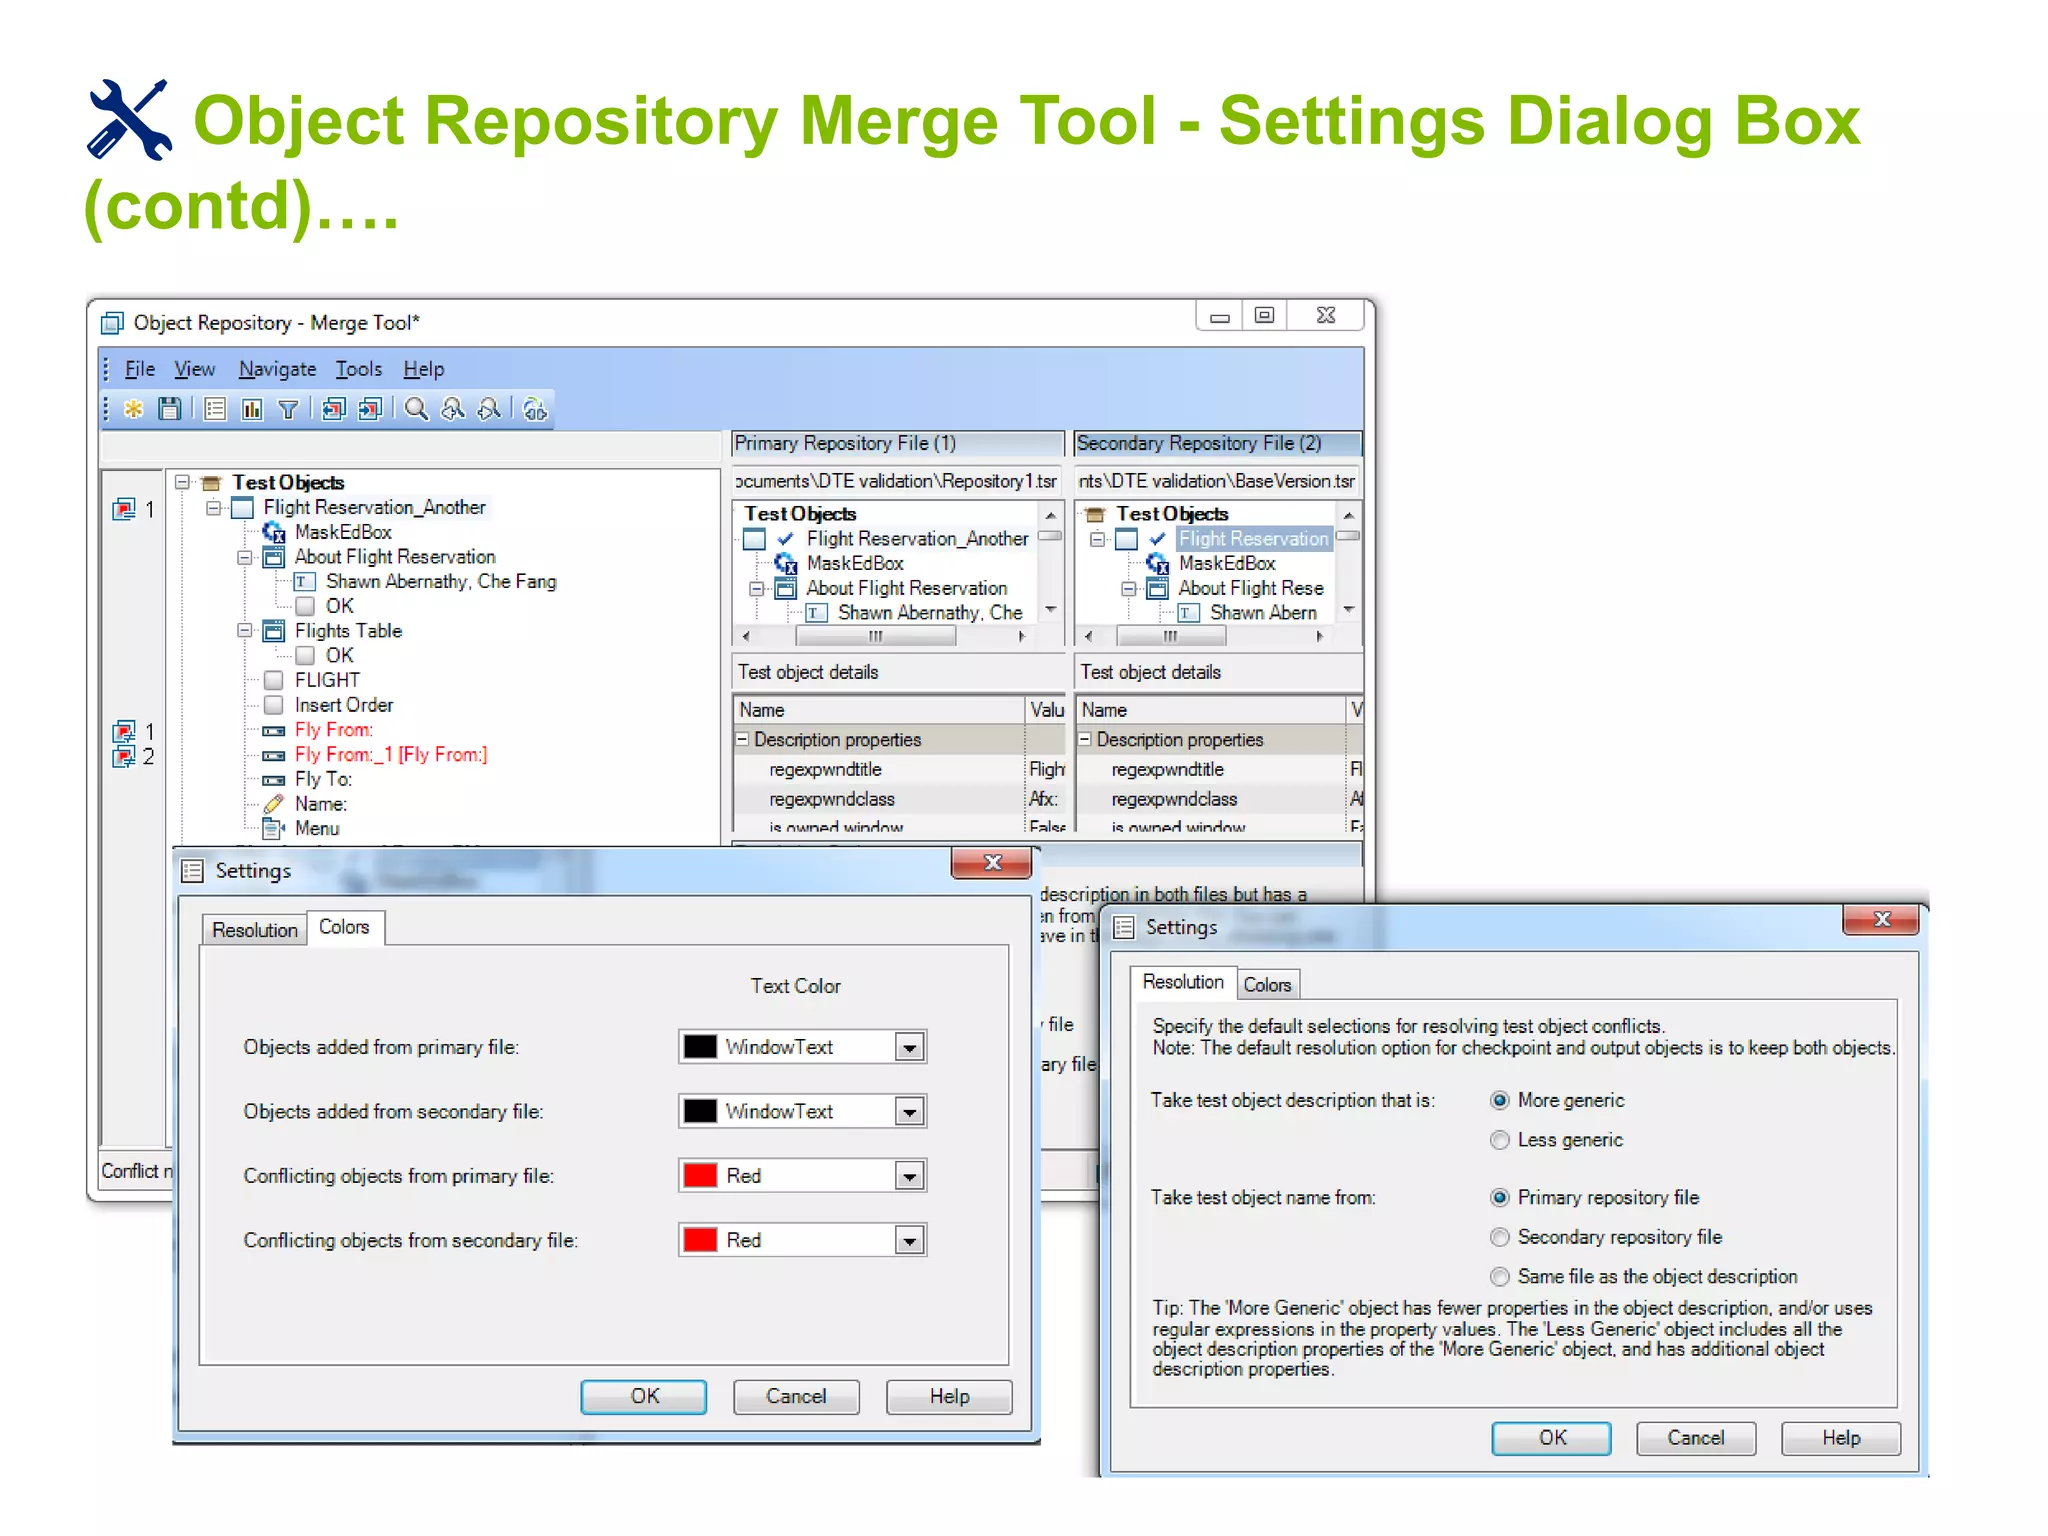Switch to Resolution tab in Colors dialog
2048x1536 pixels.
(254, 930)
